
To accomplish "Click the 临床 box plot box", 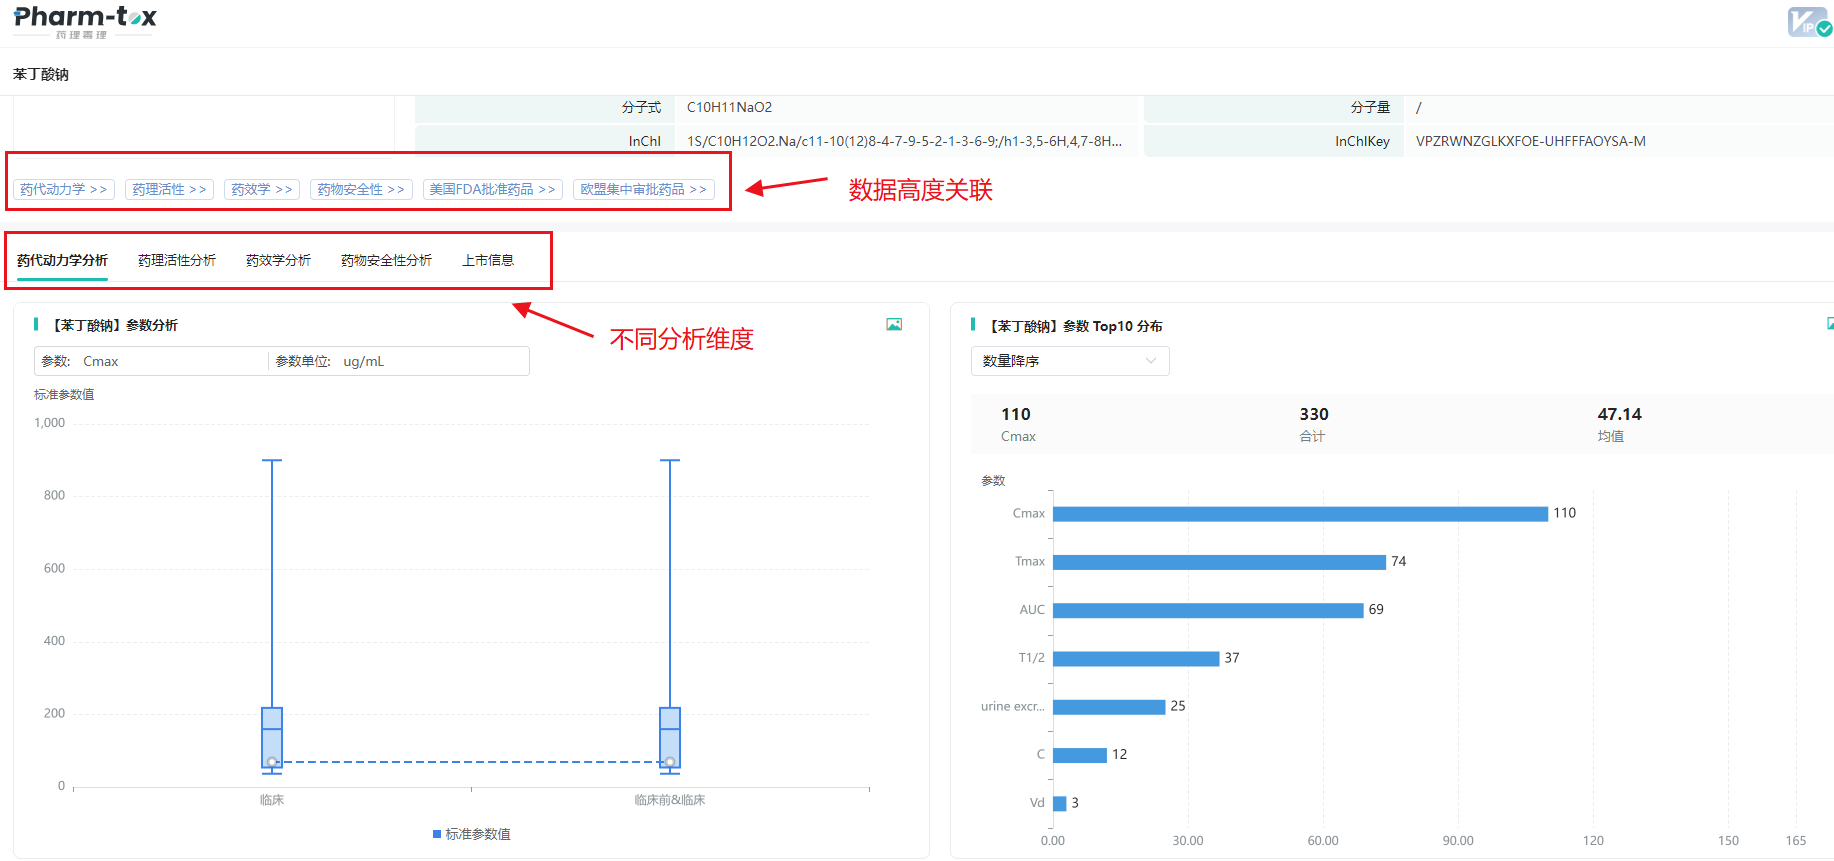I will [272, 737].
